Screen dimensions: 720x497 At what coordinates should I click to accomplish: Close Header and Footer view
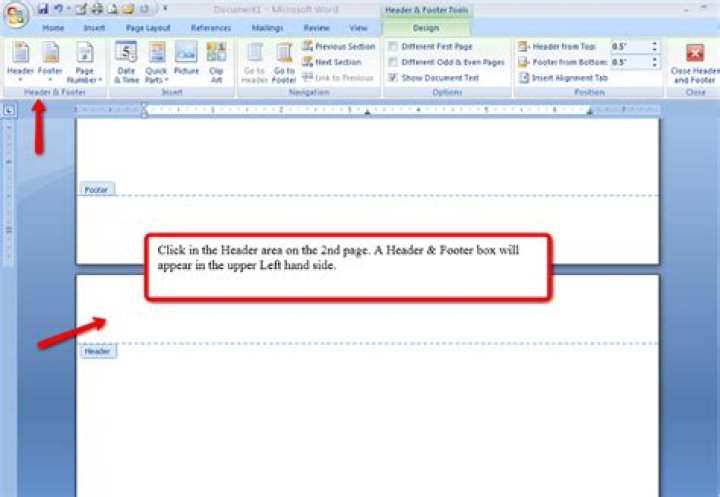point(694,62)
